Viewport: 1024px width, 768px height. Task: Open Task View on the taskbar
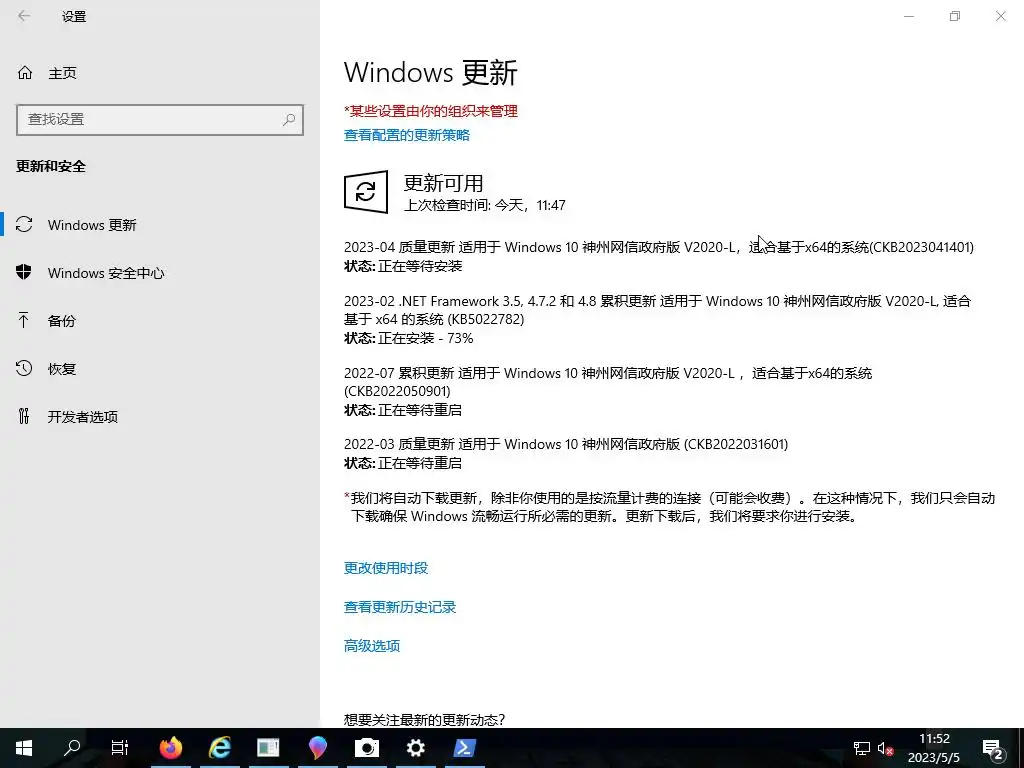click(x=120, y=748)
